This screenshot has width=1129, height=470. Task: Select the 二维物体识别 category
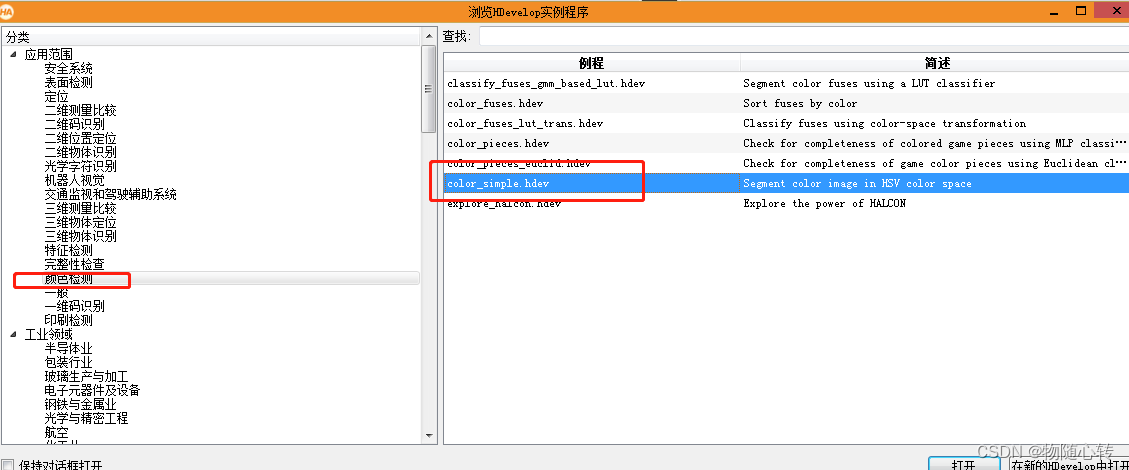pos(80,153)
